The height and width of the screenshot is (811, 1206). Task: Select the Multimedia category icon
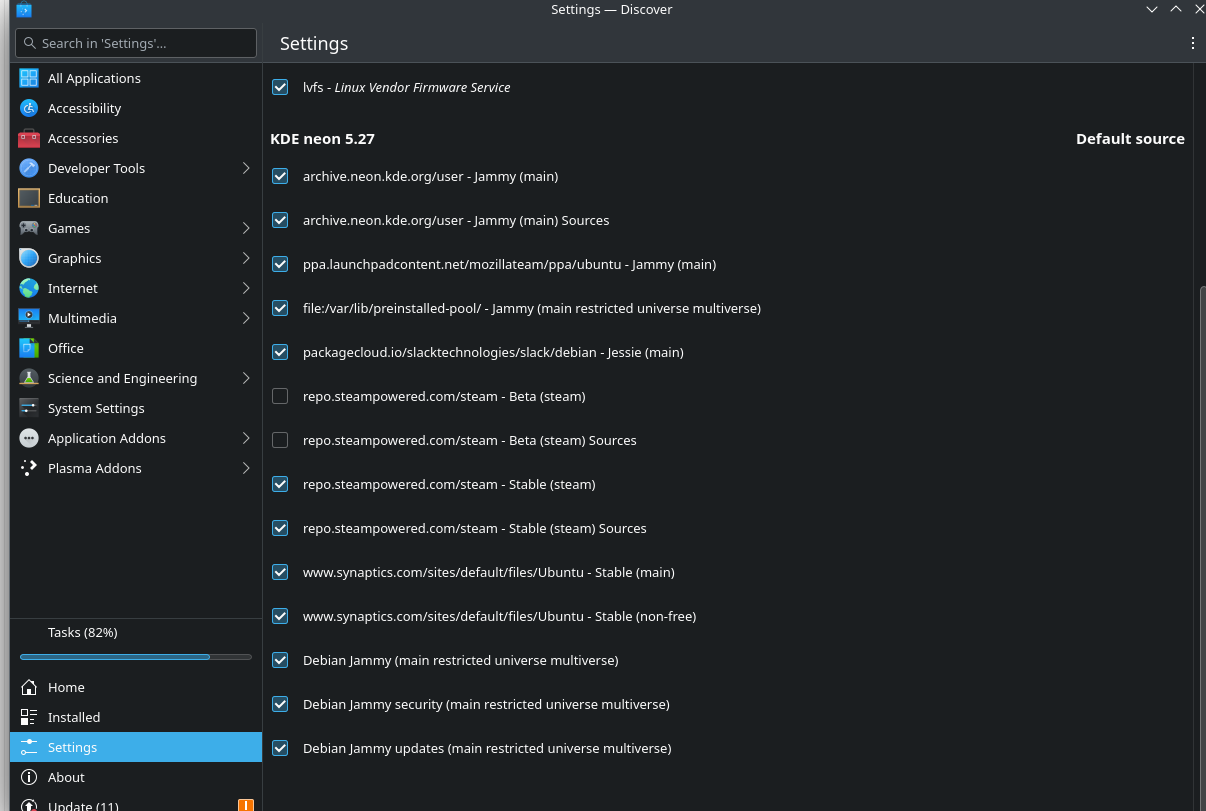[29, 318]
